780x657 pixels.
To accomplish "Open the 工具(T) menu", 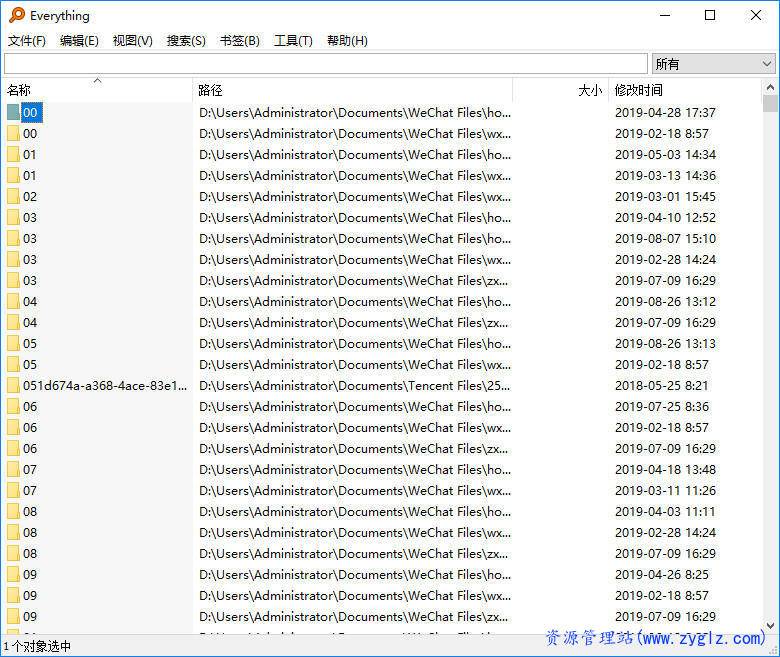I will pyautogui.click(x=293, y=40).
